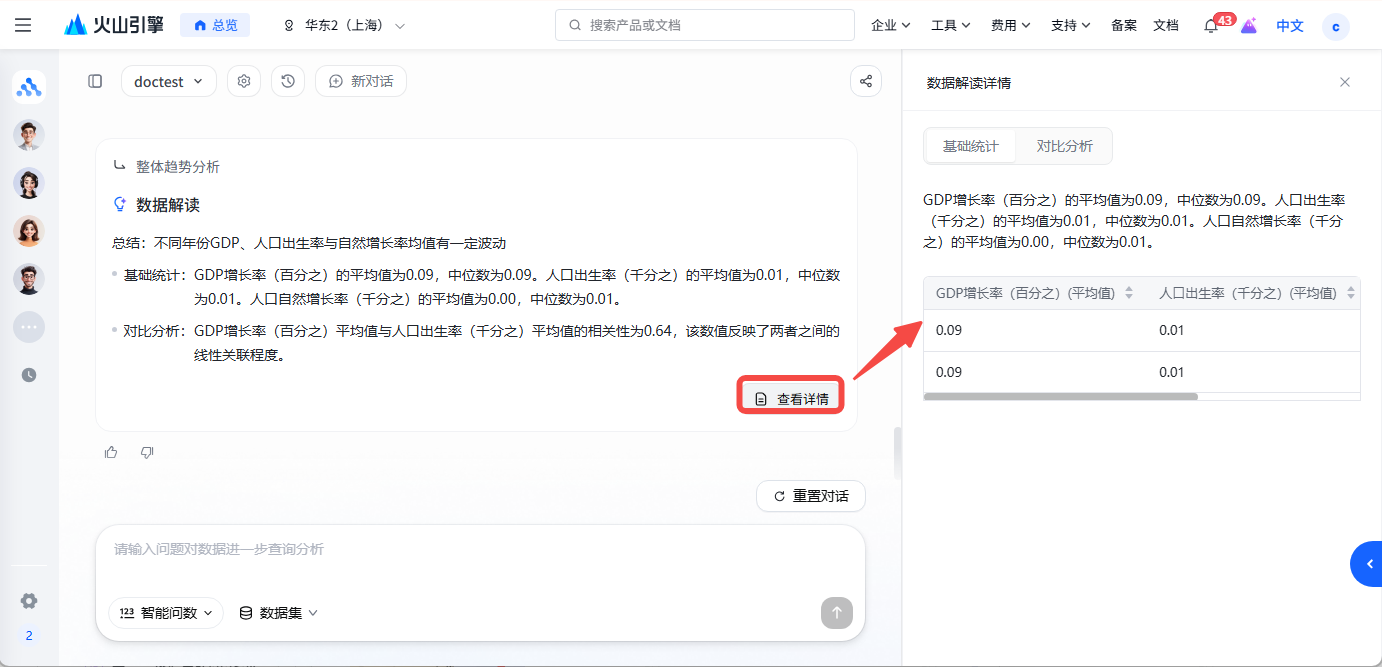Image resolution: width=1382 pixels, height=667 pixels.
Task: Open the 支持 menu
Action: point(1071,25)
